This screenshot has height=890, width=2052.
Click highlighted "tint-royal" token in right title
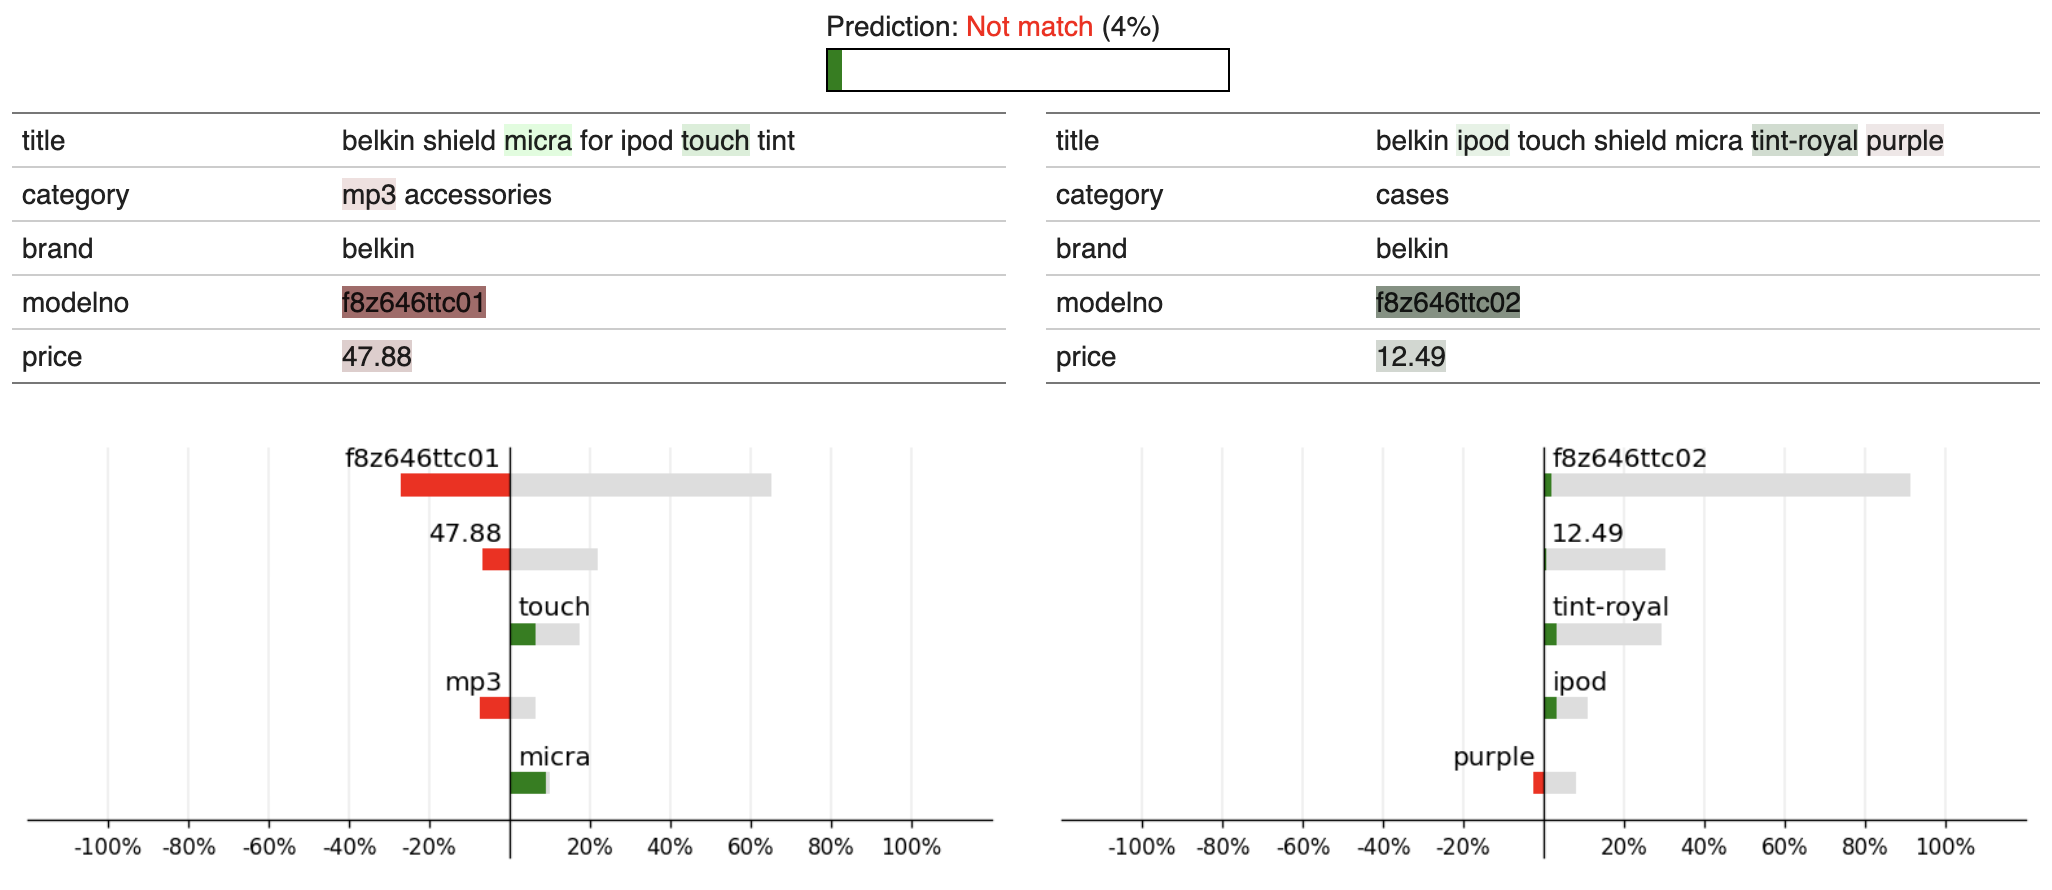(1804, 140)
